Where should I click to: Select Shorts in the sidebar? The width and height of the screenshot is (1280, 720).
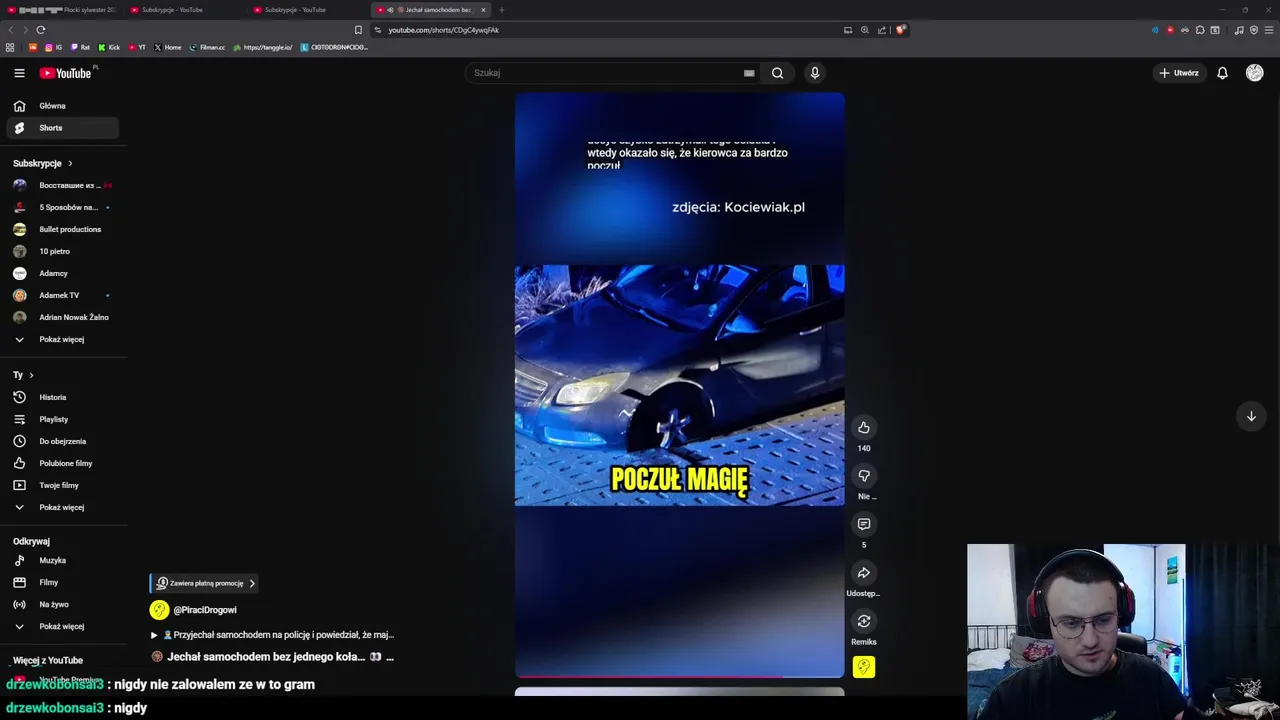pos(63,128)
